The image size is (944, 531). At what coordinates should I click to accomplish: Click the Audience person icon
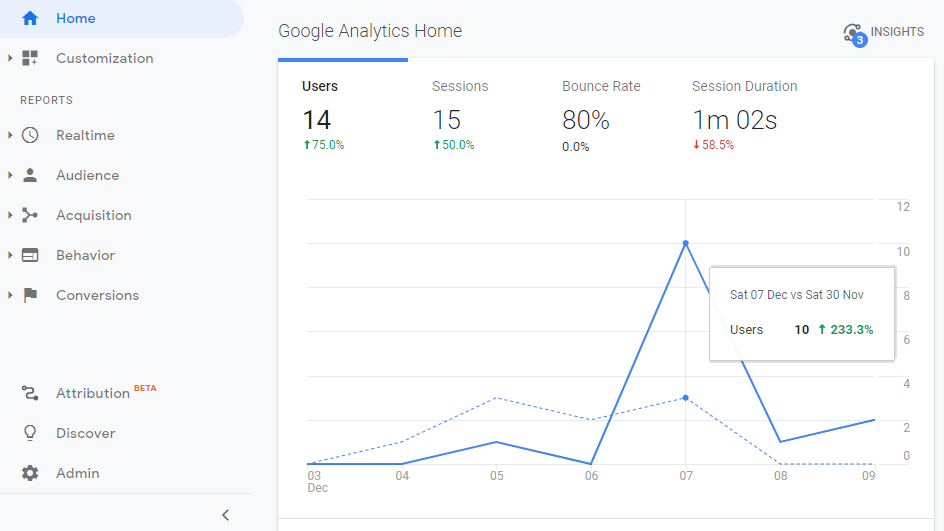click(30, 175)
